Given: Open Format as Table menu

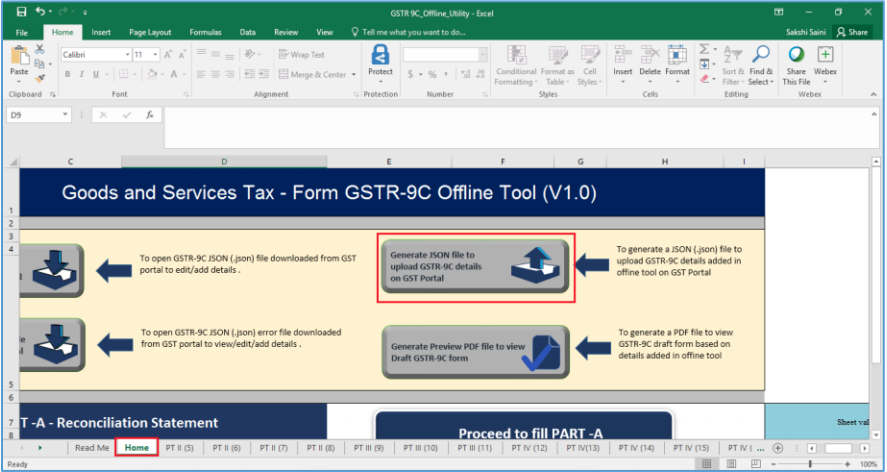Looking at the screenshot, I should pyautogui.click(x=557, y=66).
